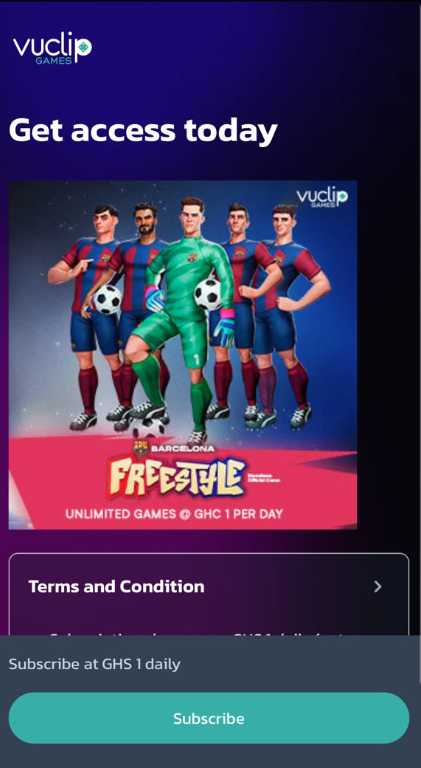421x768 pixels.
Task: Click the 'Subscribe at GHS 1 daily' text
Action: (94, 664)
